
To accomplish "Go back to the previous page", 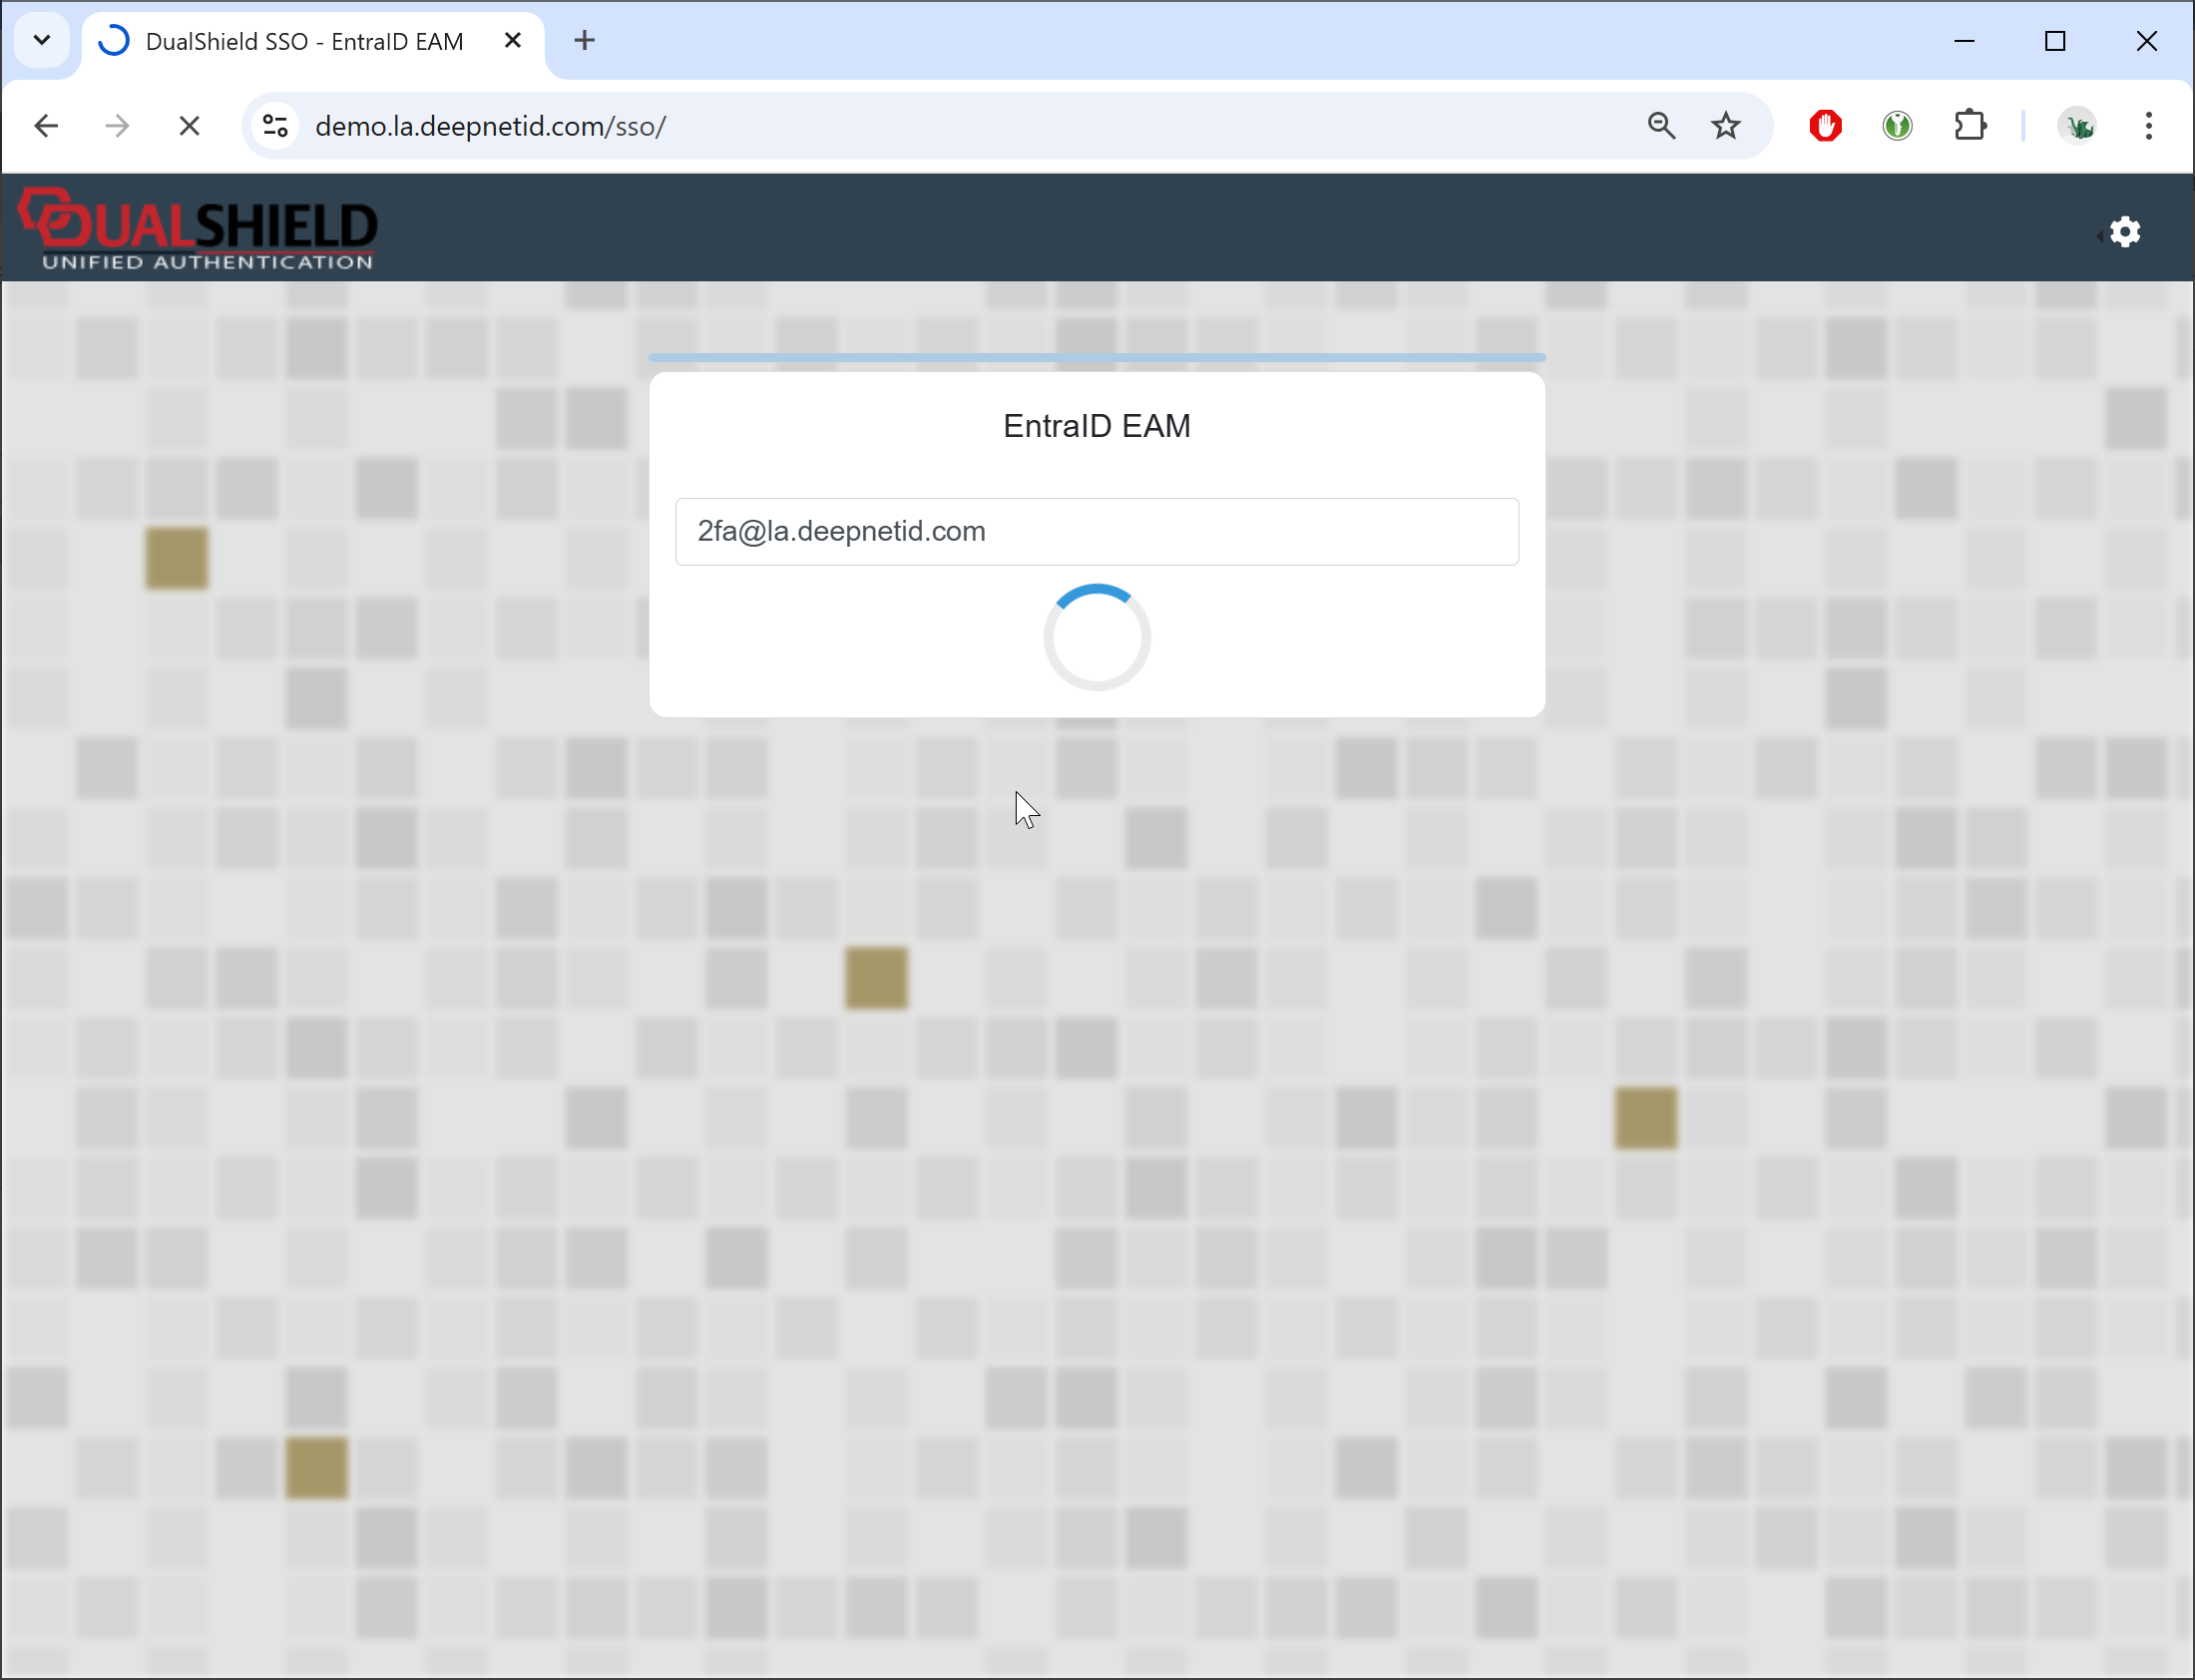I will pyautogui.click(x=46, y=126).
